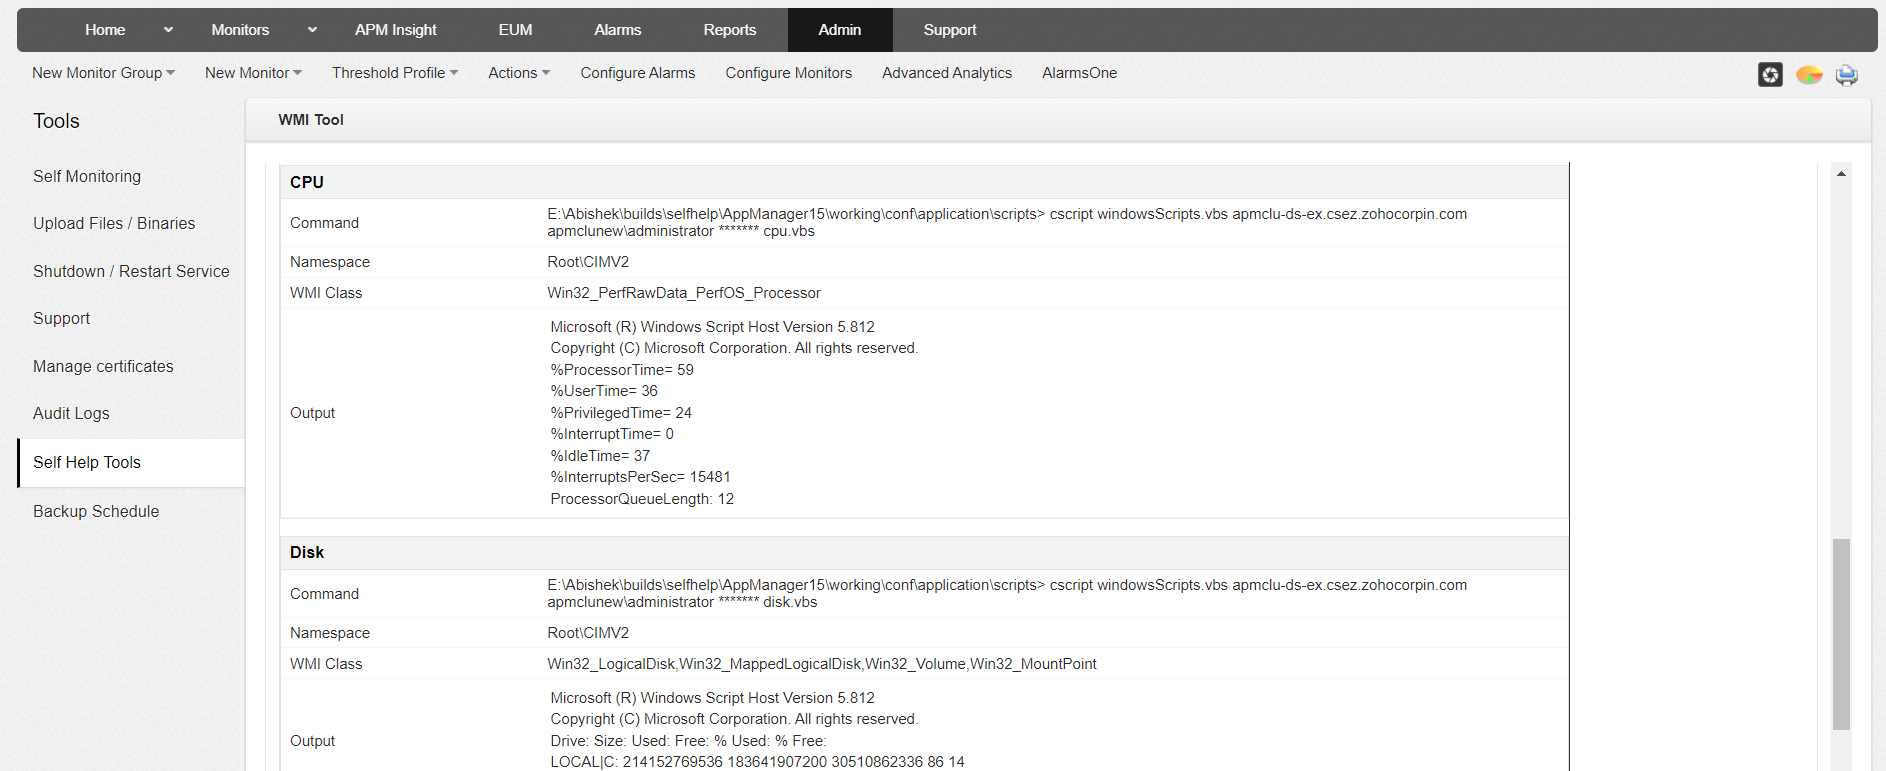Open Backup Schedule in the sidebar
The image size is (1886, 771).
[96, 512]
